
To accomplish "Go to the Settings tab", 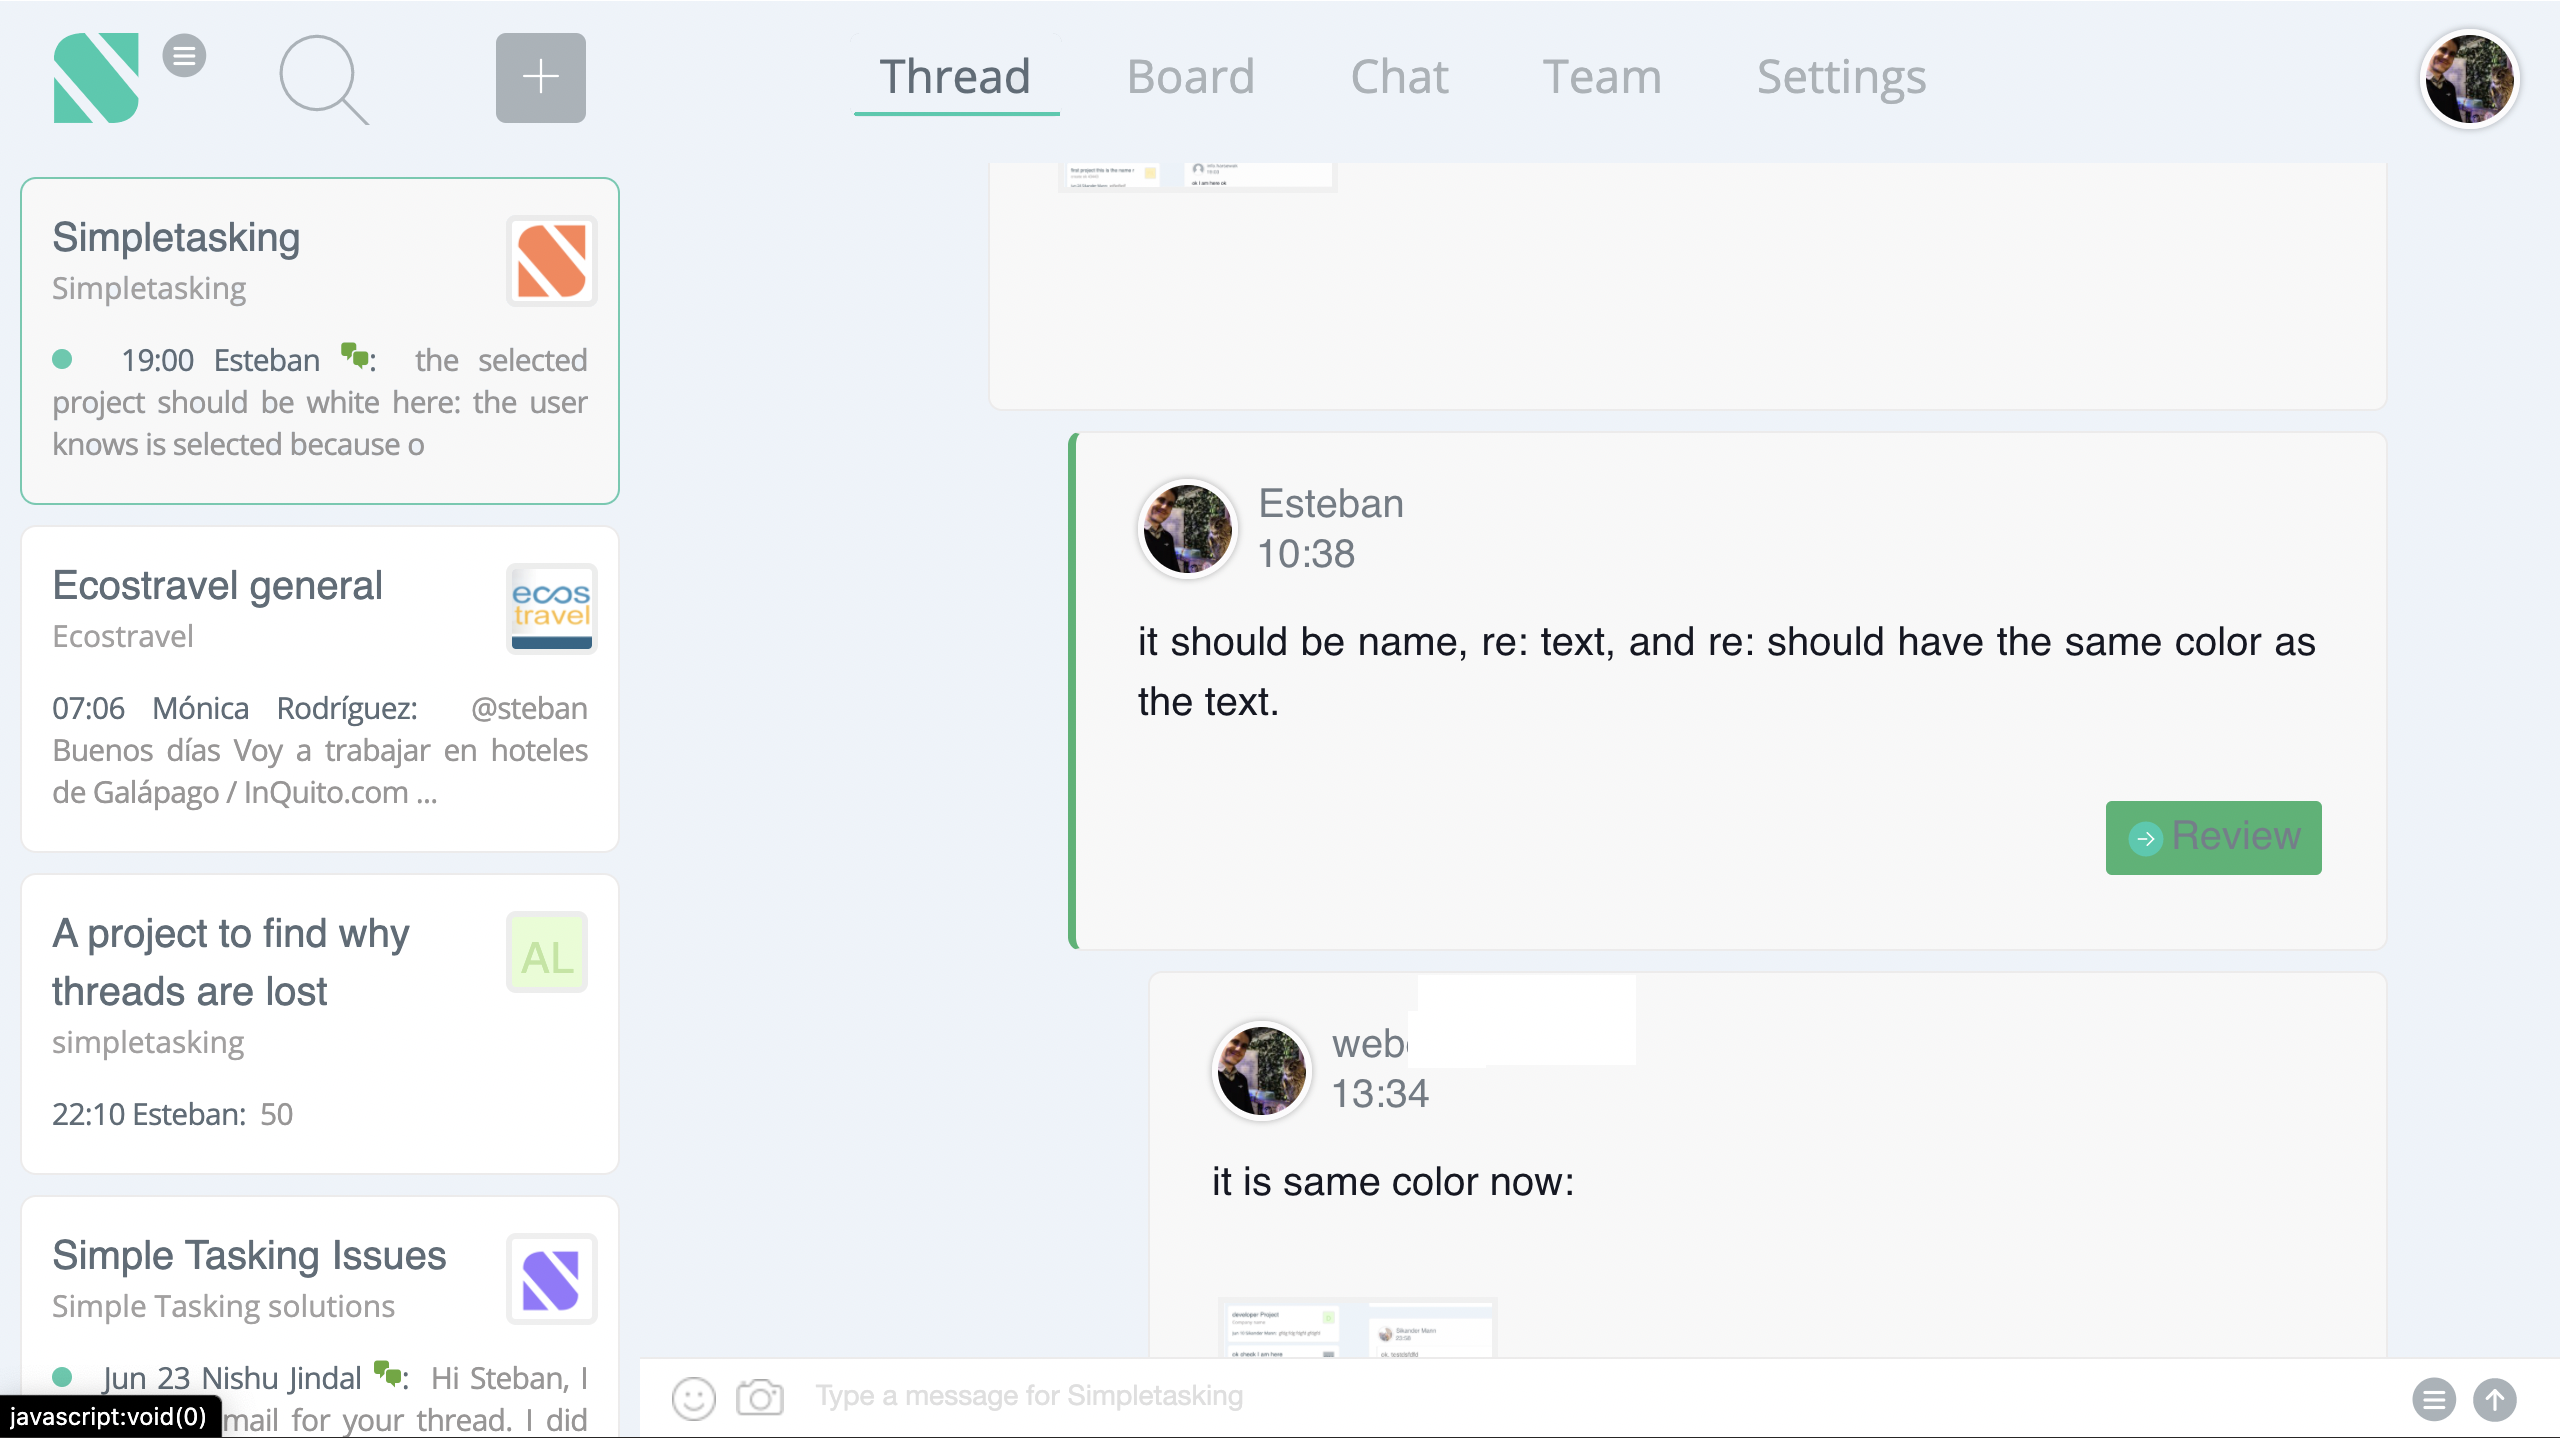I will [x=1841, y=77].
